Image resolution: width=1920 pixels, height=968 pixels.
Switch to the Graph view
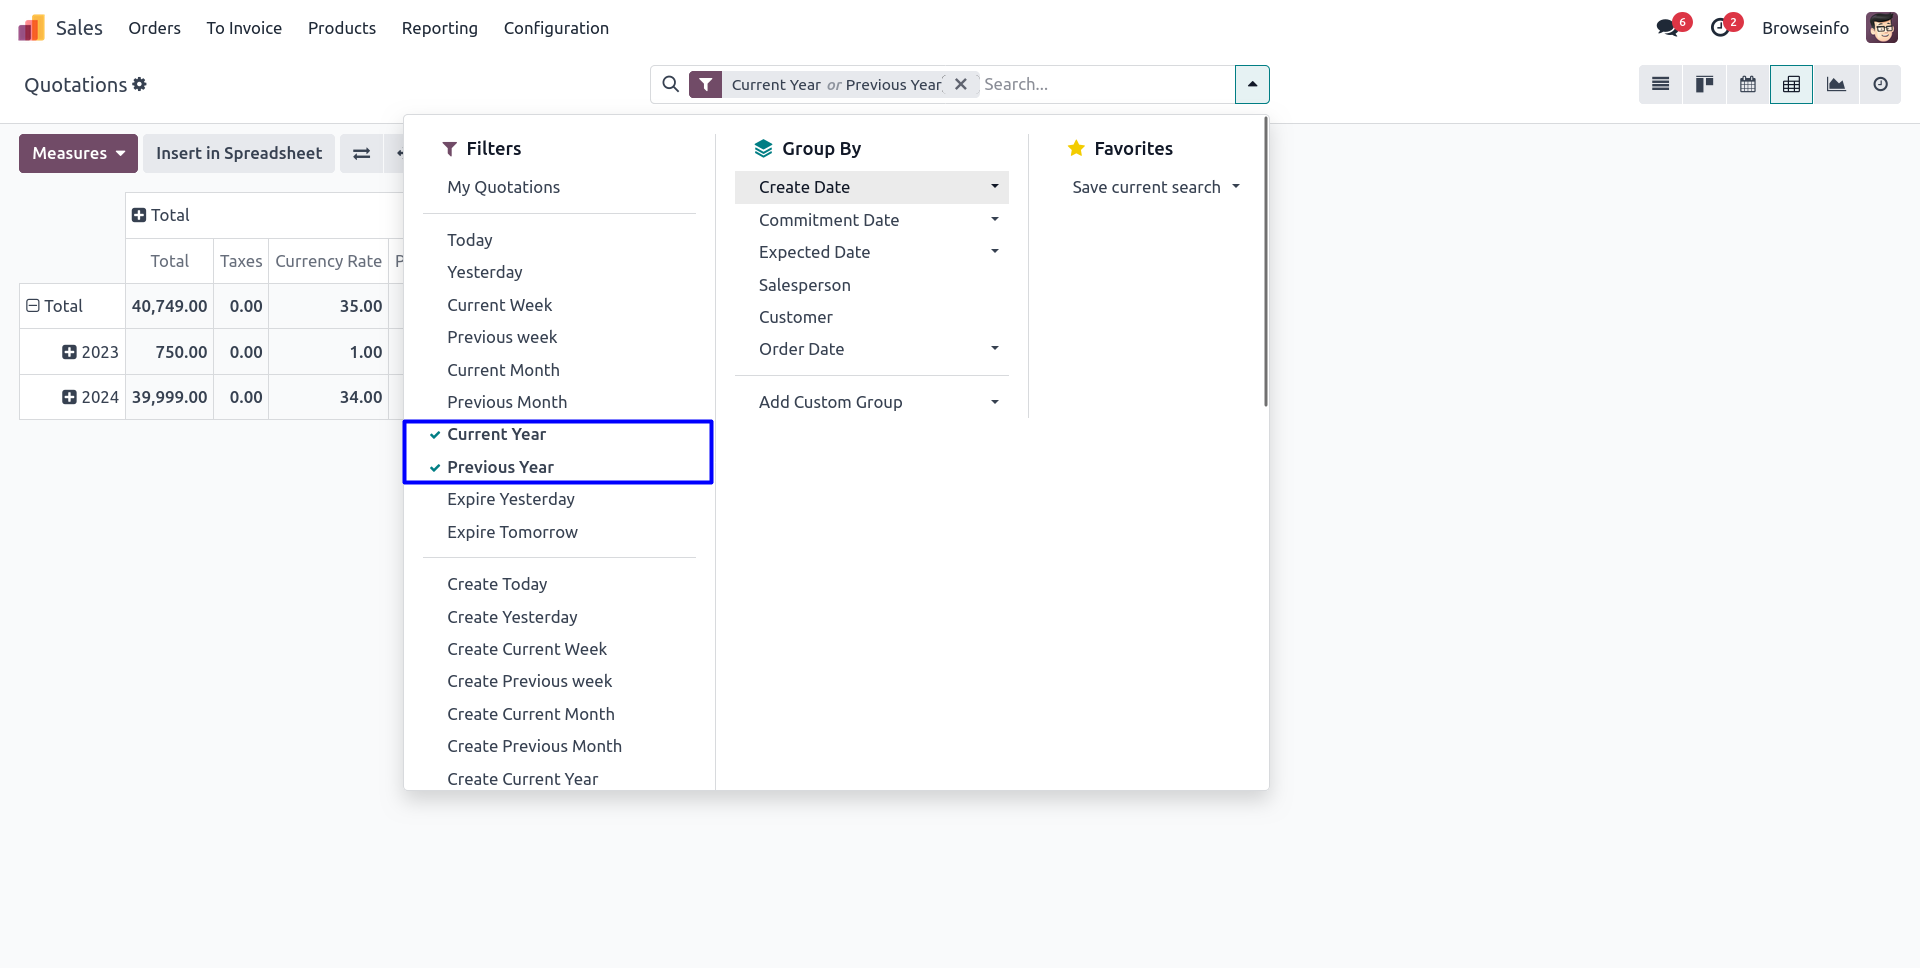pos(1836,85)
